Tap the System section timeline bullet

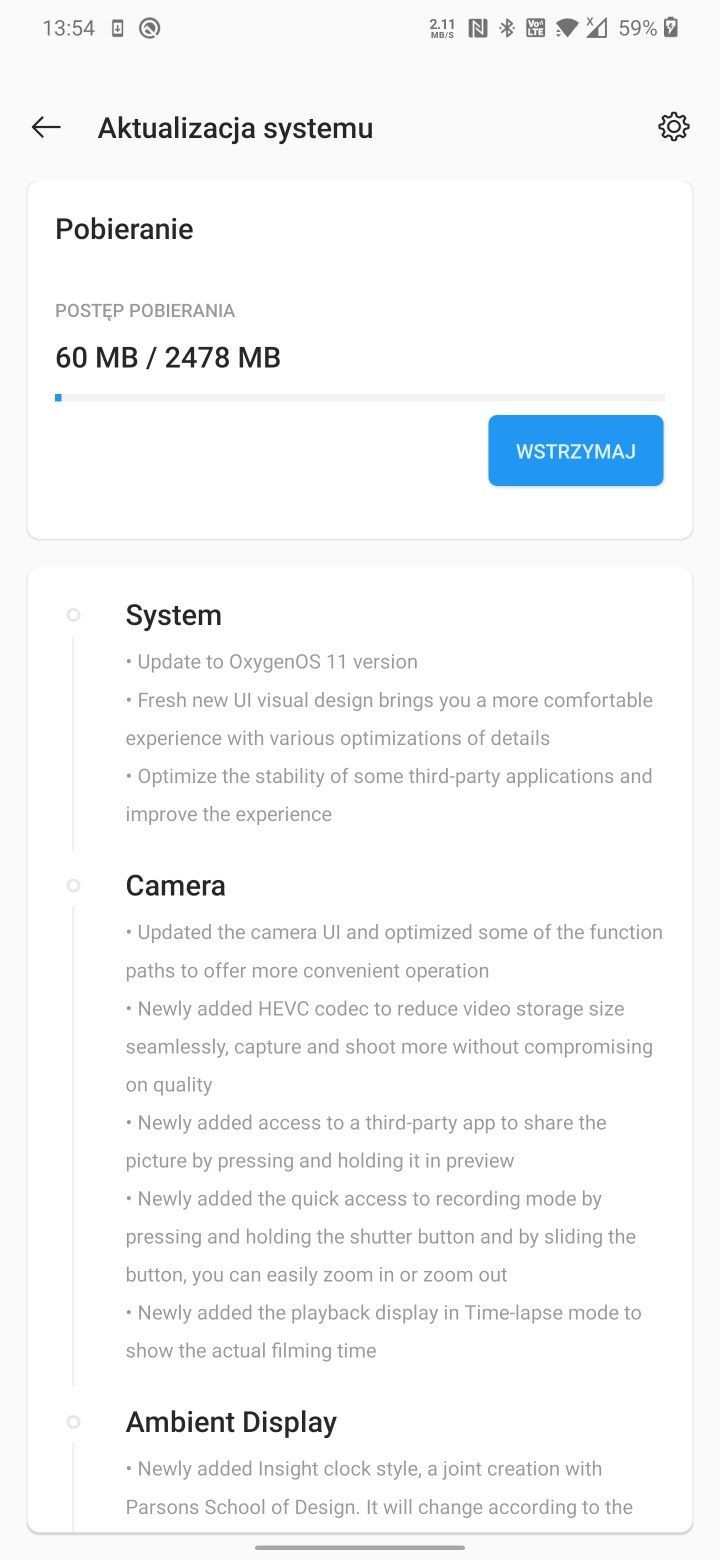point(73,615)
